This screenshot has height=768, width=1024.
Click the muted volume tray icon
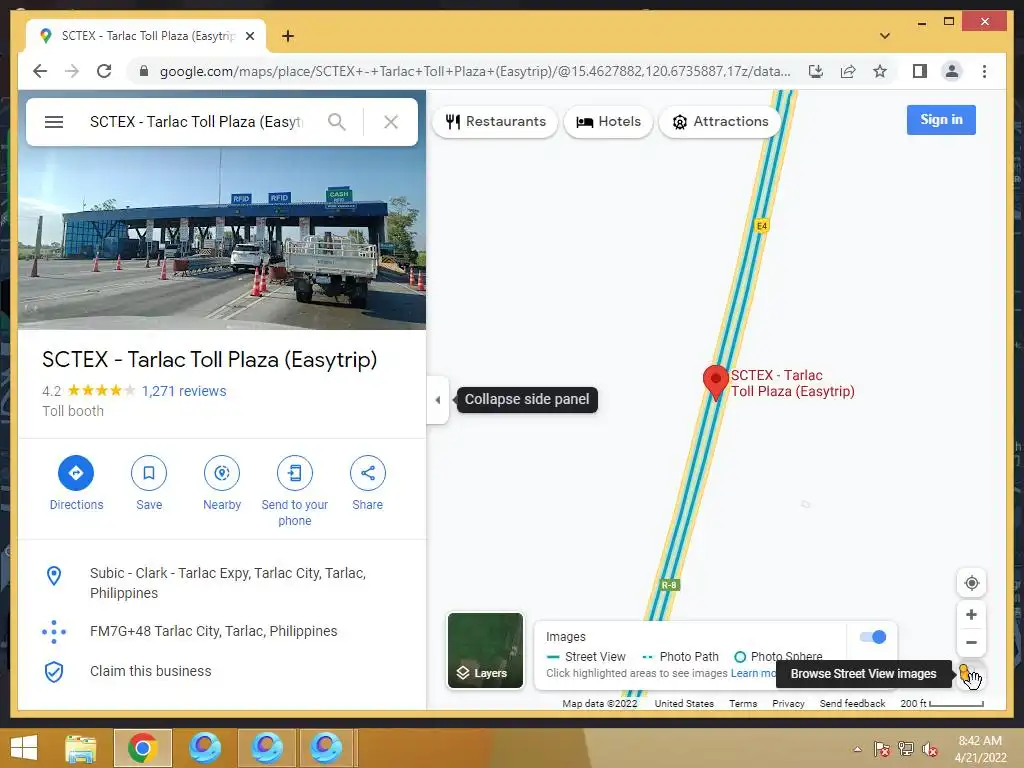coord(930,749)
